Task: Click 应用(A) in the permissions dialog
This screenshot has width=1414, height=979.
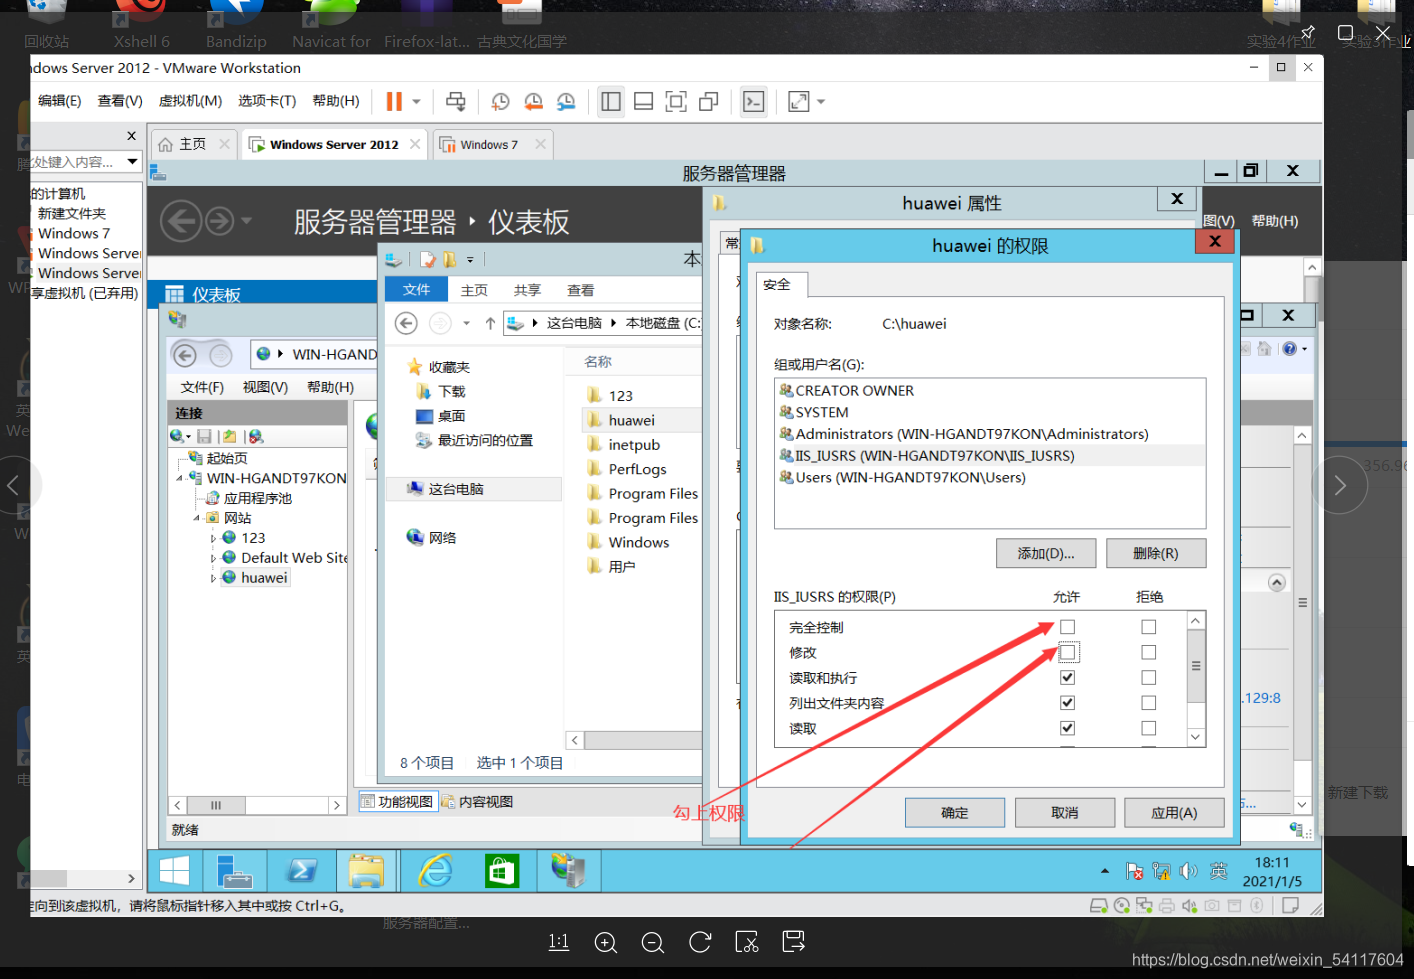Action: (1174, 813)
